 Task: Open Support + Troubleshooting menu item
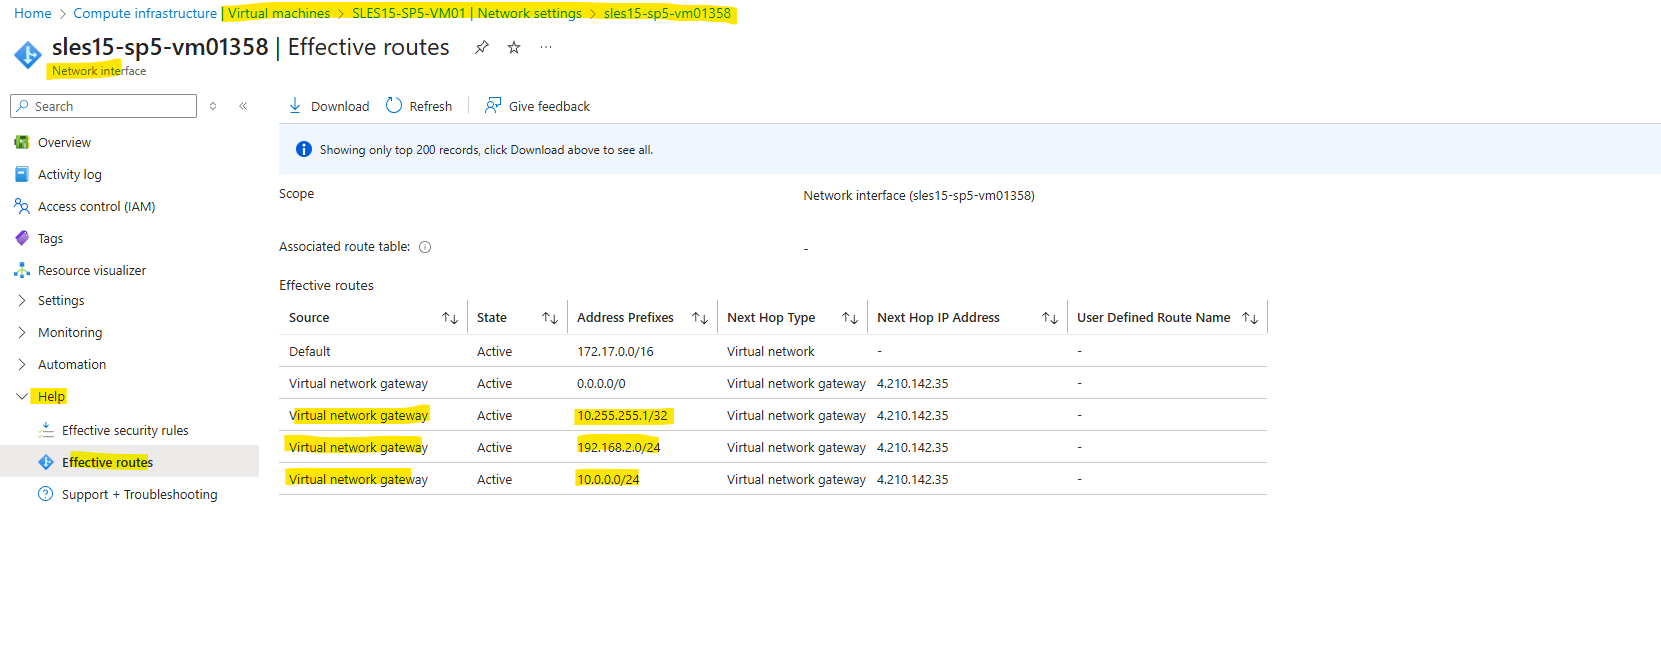point(139,494)
